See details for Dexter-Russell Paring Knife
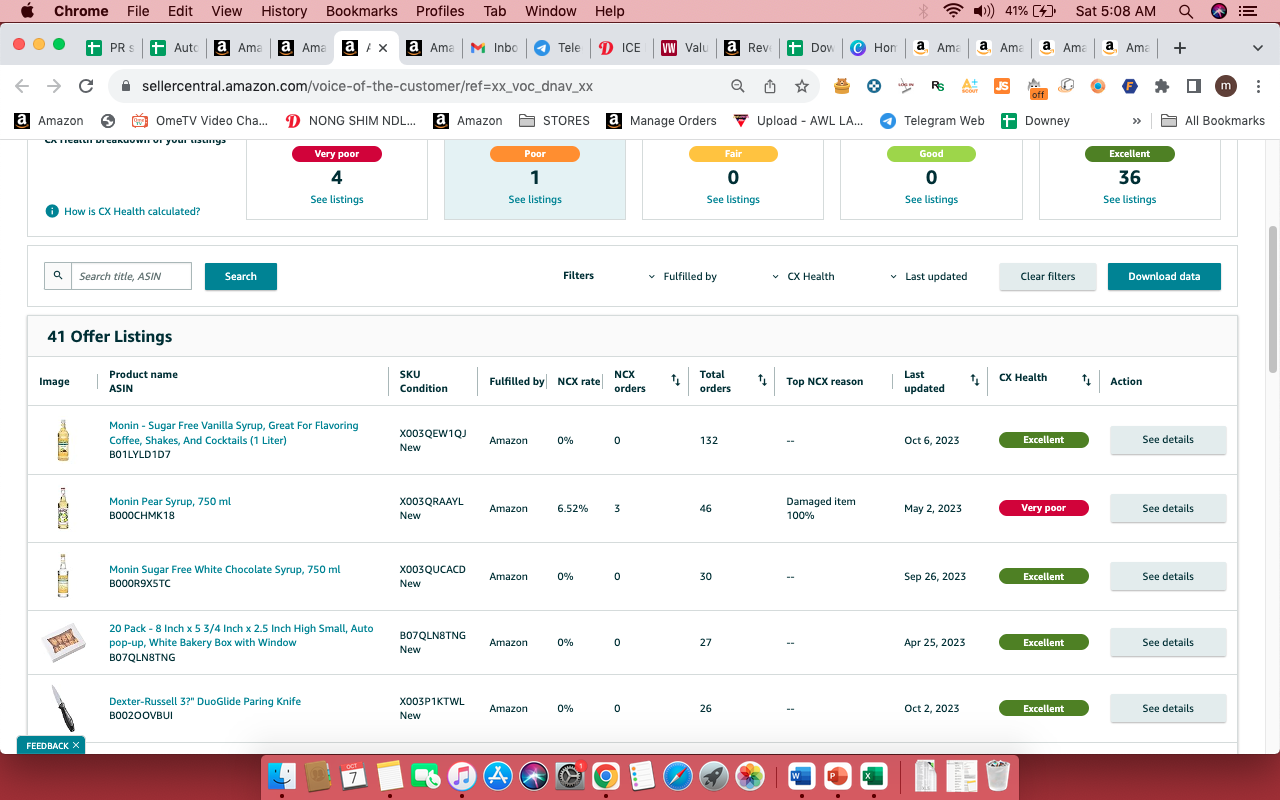Viewport: 1280px width, 800px height. pos(1168,708)
